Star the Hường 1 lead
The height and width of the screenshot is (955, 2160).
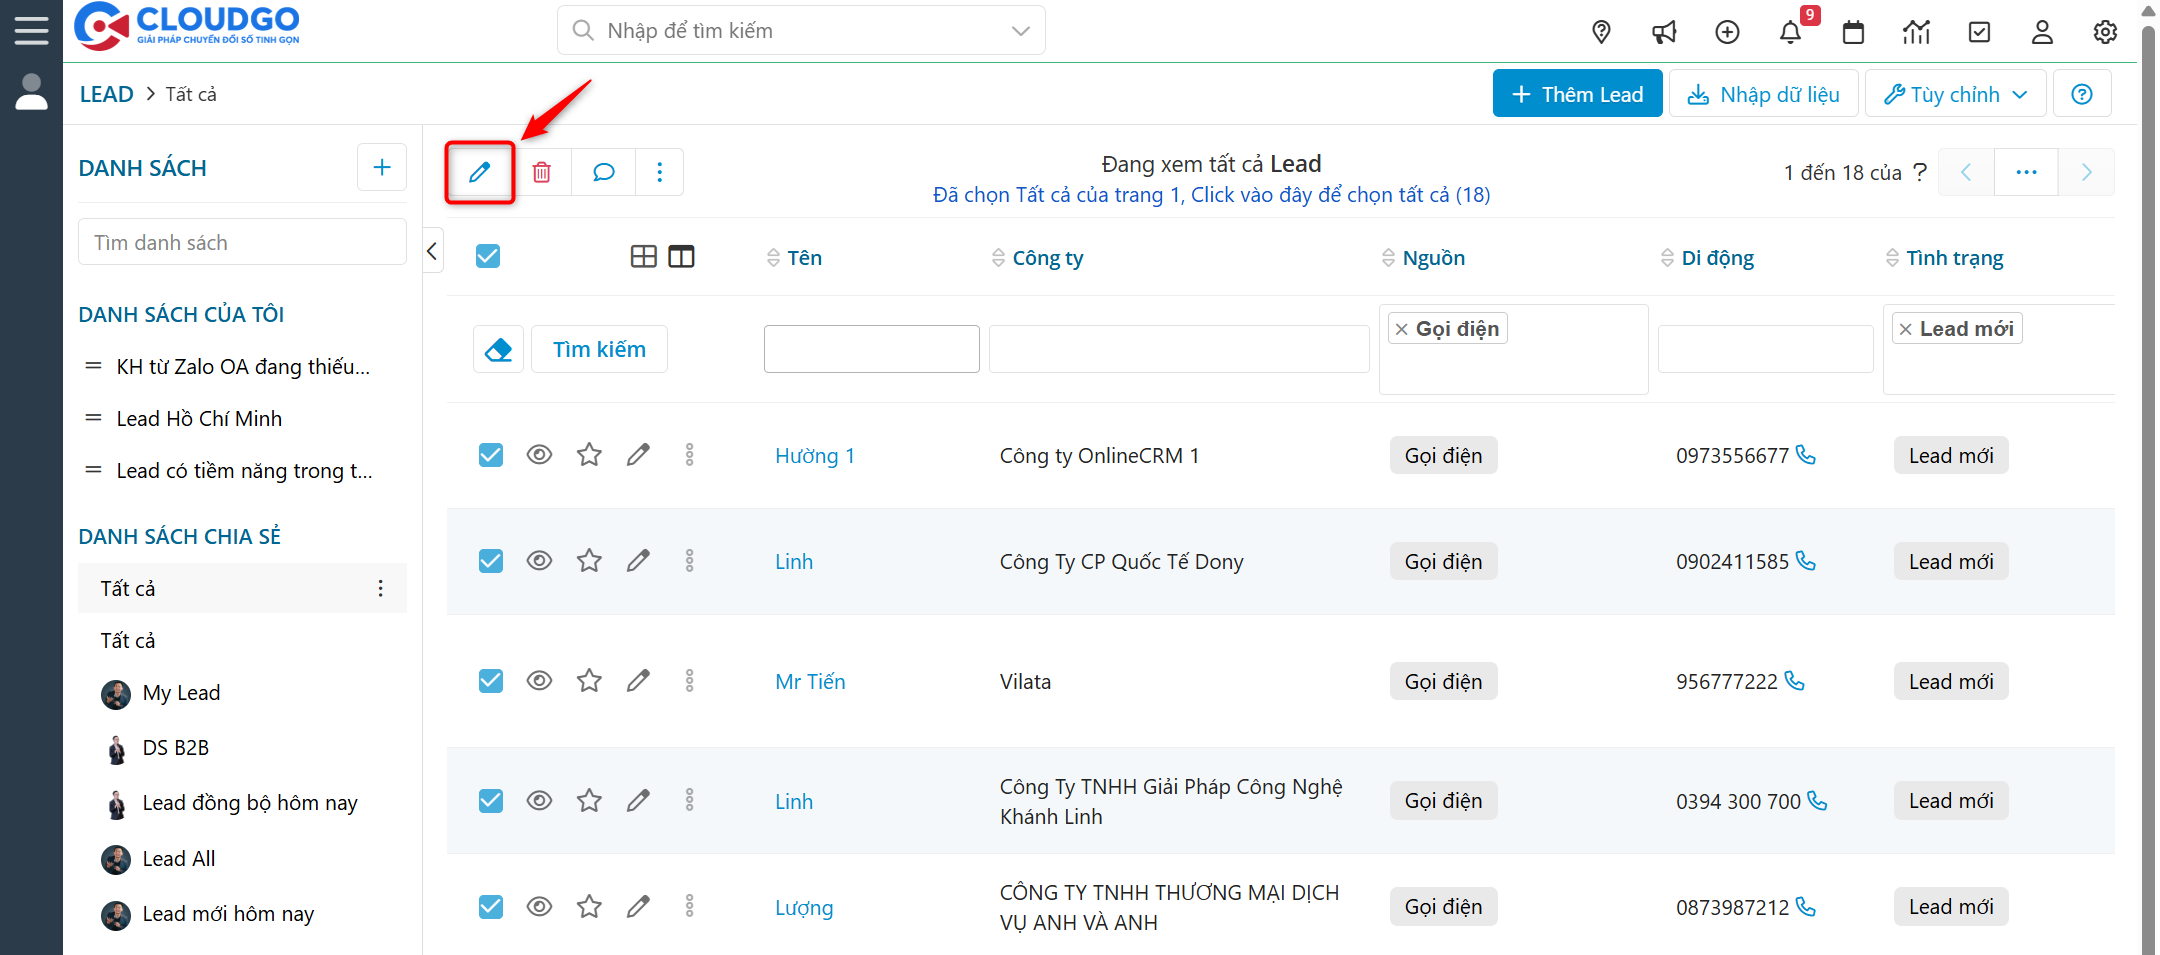589,455
